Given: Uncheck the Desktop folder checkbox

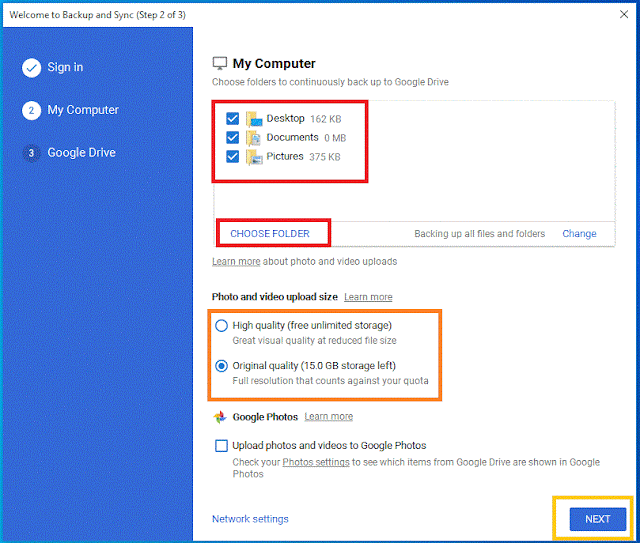Looking at the screenshot, I should (x=233, y=119).
